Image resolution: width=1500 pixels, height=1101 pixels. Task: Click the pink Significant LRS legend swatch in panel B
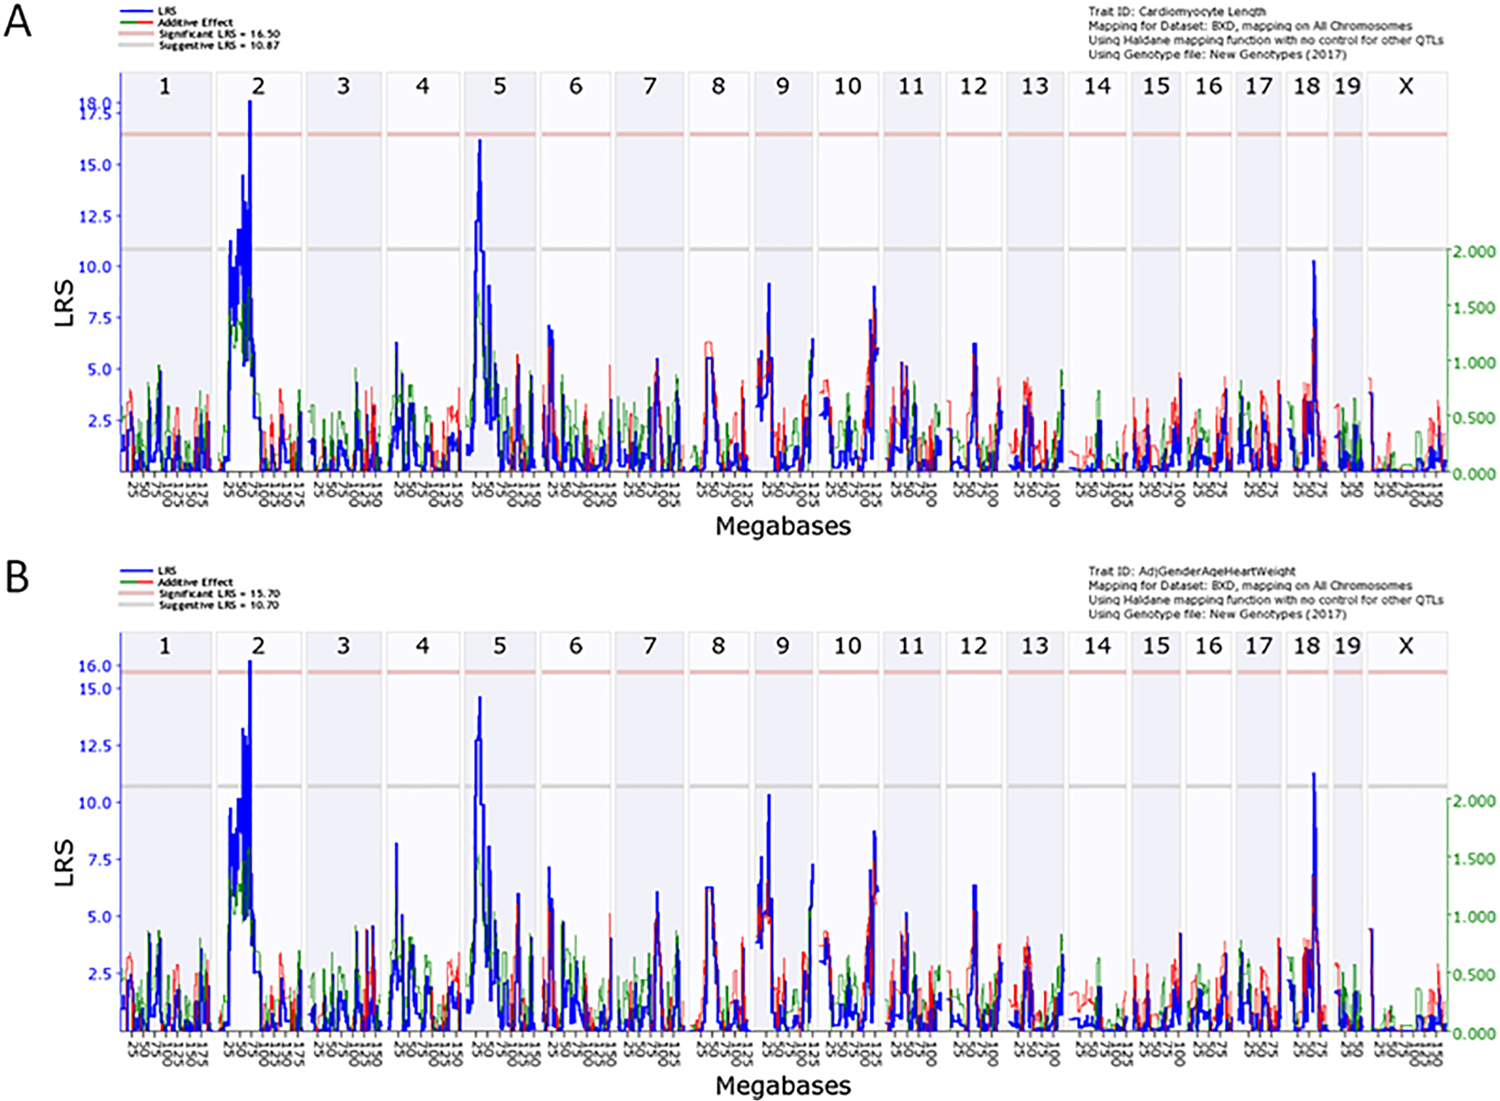(136, 594)
